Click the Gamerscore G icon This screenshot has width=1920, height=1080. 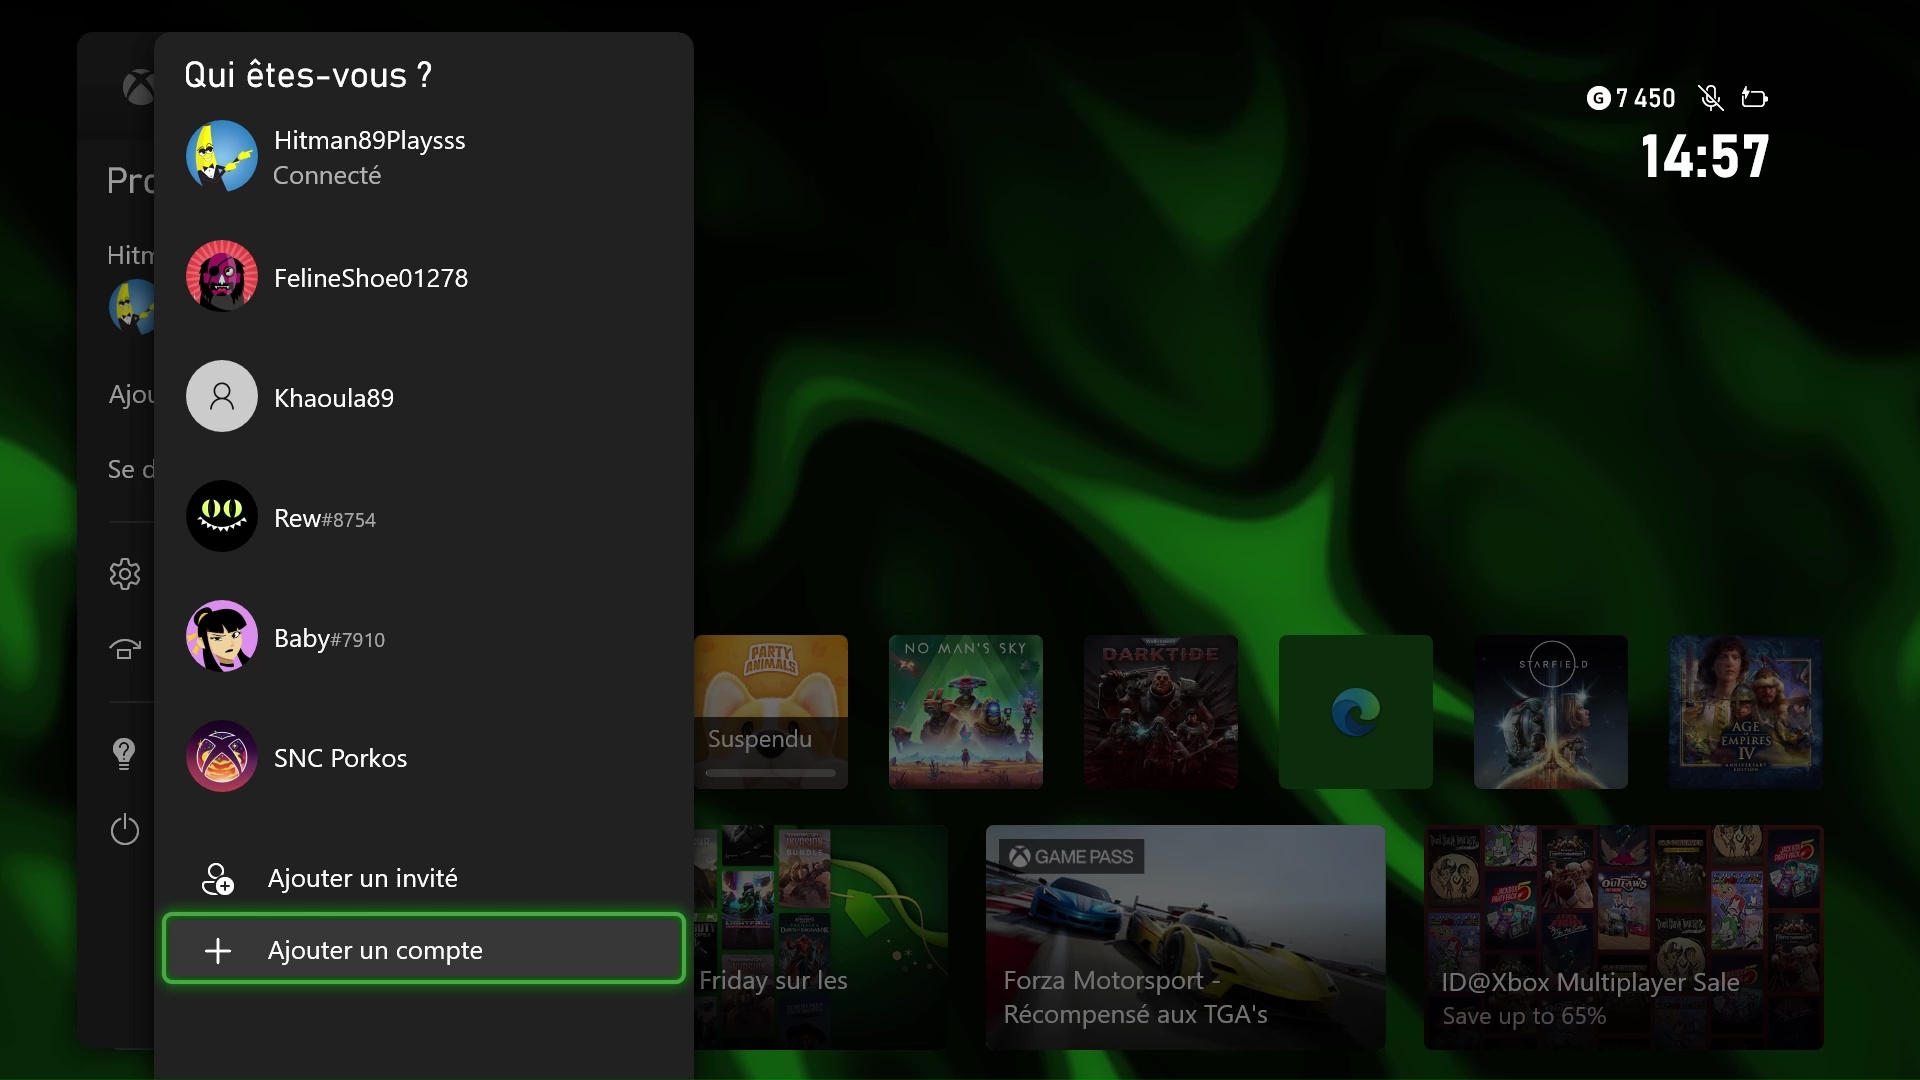1598,98
